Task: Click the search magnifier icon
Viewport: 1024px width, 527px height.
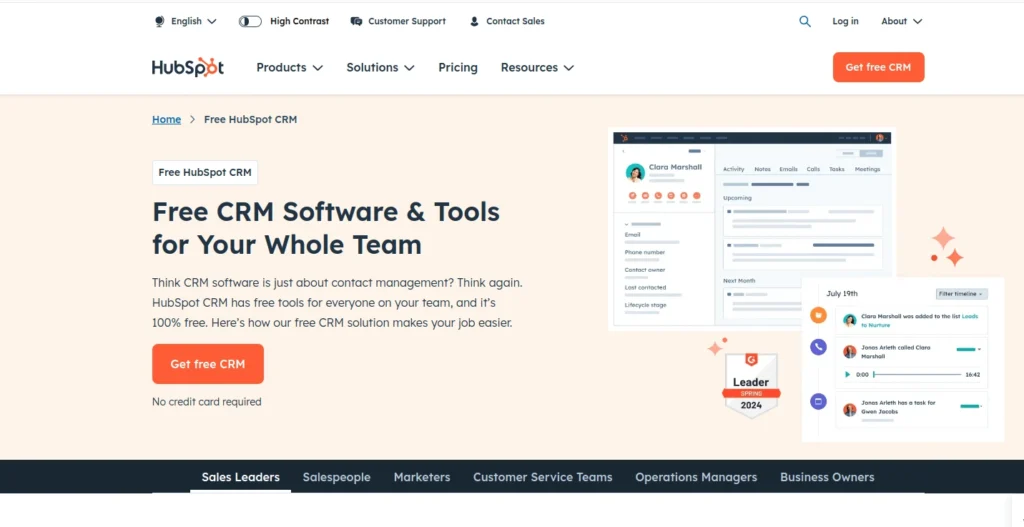Action: [x=805, y=21]
